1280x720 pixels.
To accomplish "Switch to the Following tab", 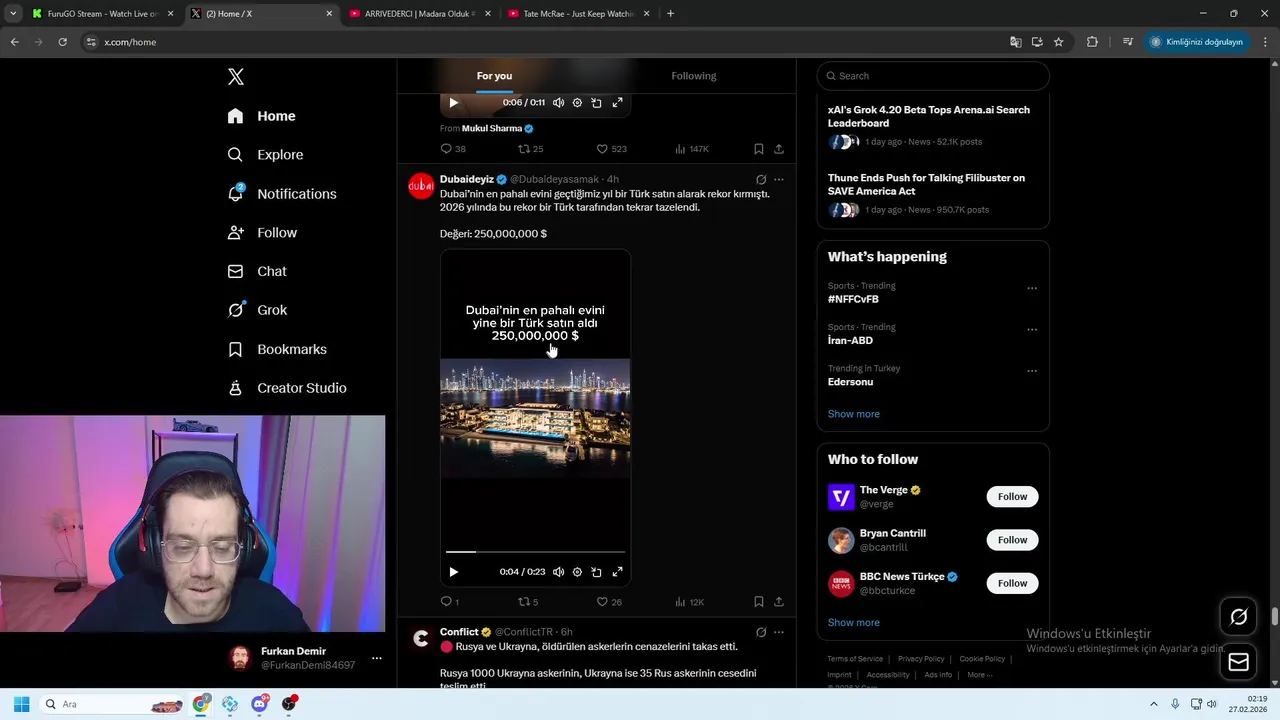I will point(693,76).
